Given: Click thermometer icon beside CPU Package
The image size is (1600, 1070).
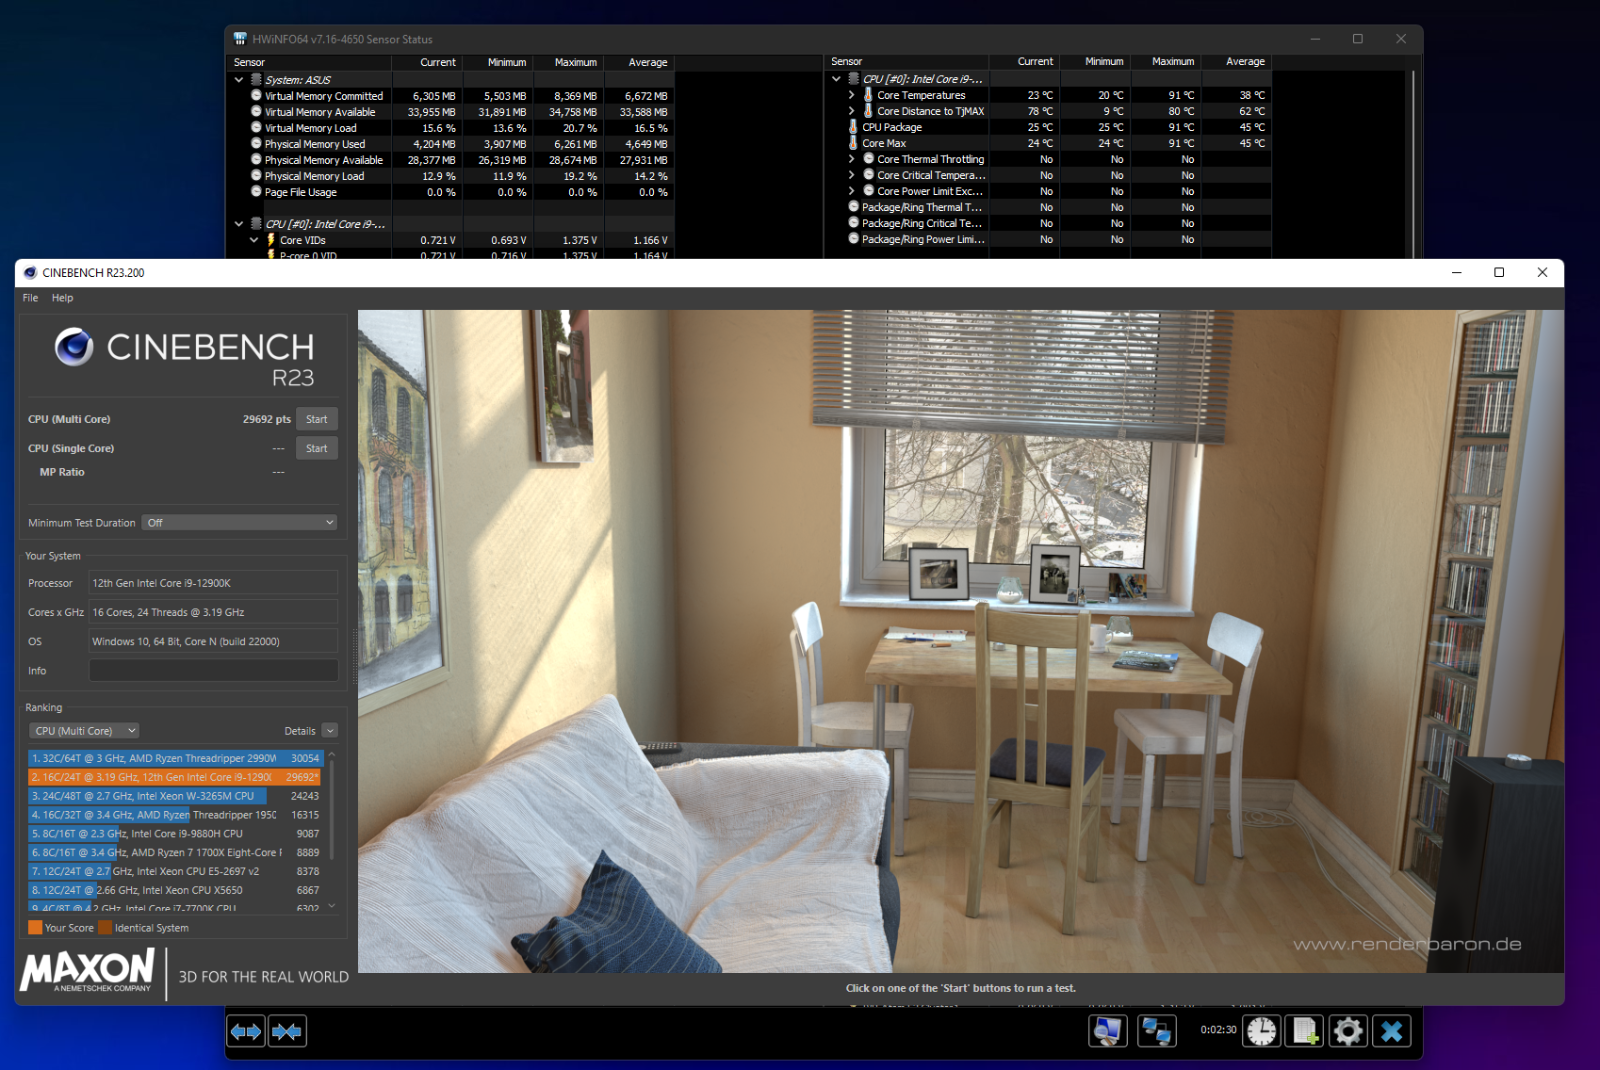Looking at the screenshot, I should [x=853, y=127].
